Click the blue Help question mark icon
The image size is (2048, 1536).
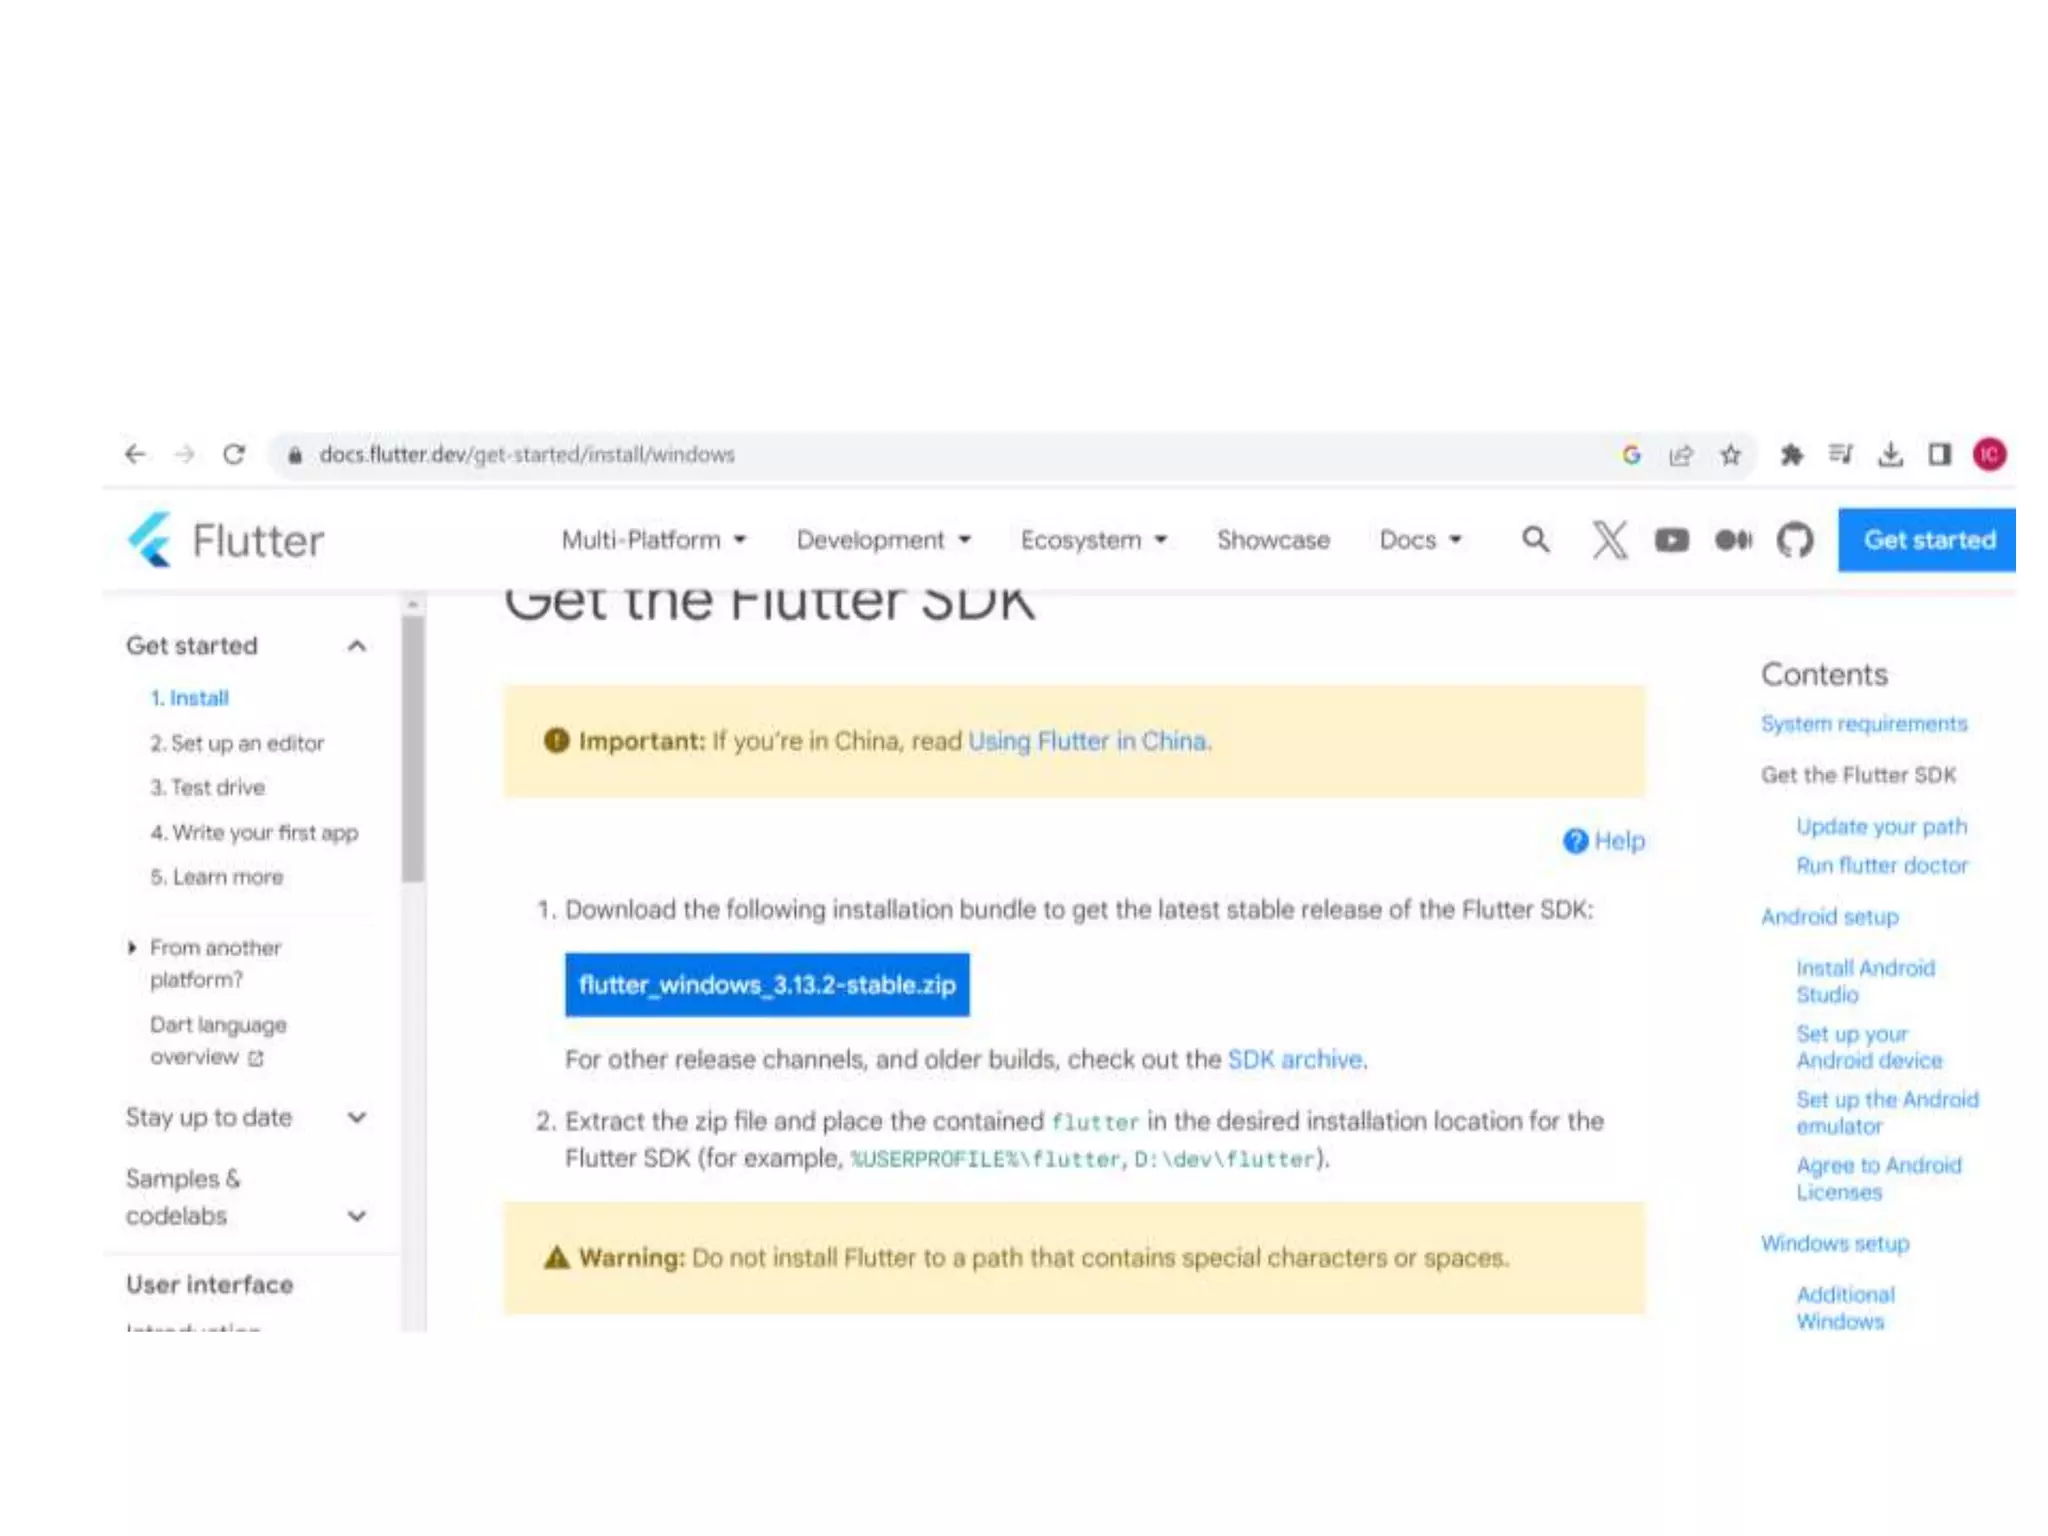coord(1576,841)
